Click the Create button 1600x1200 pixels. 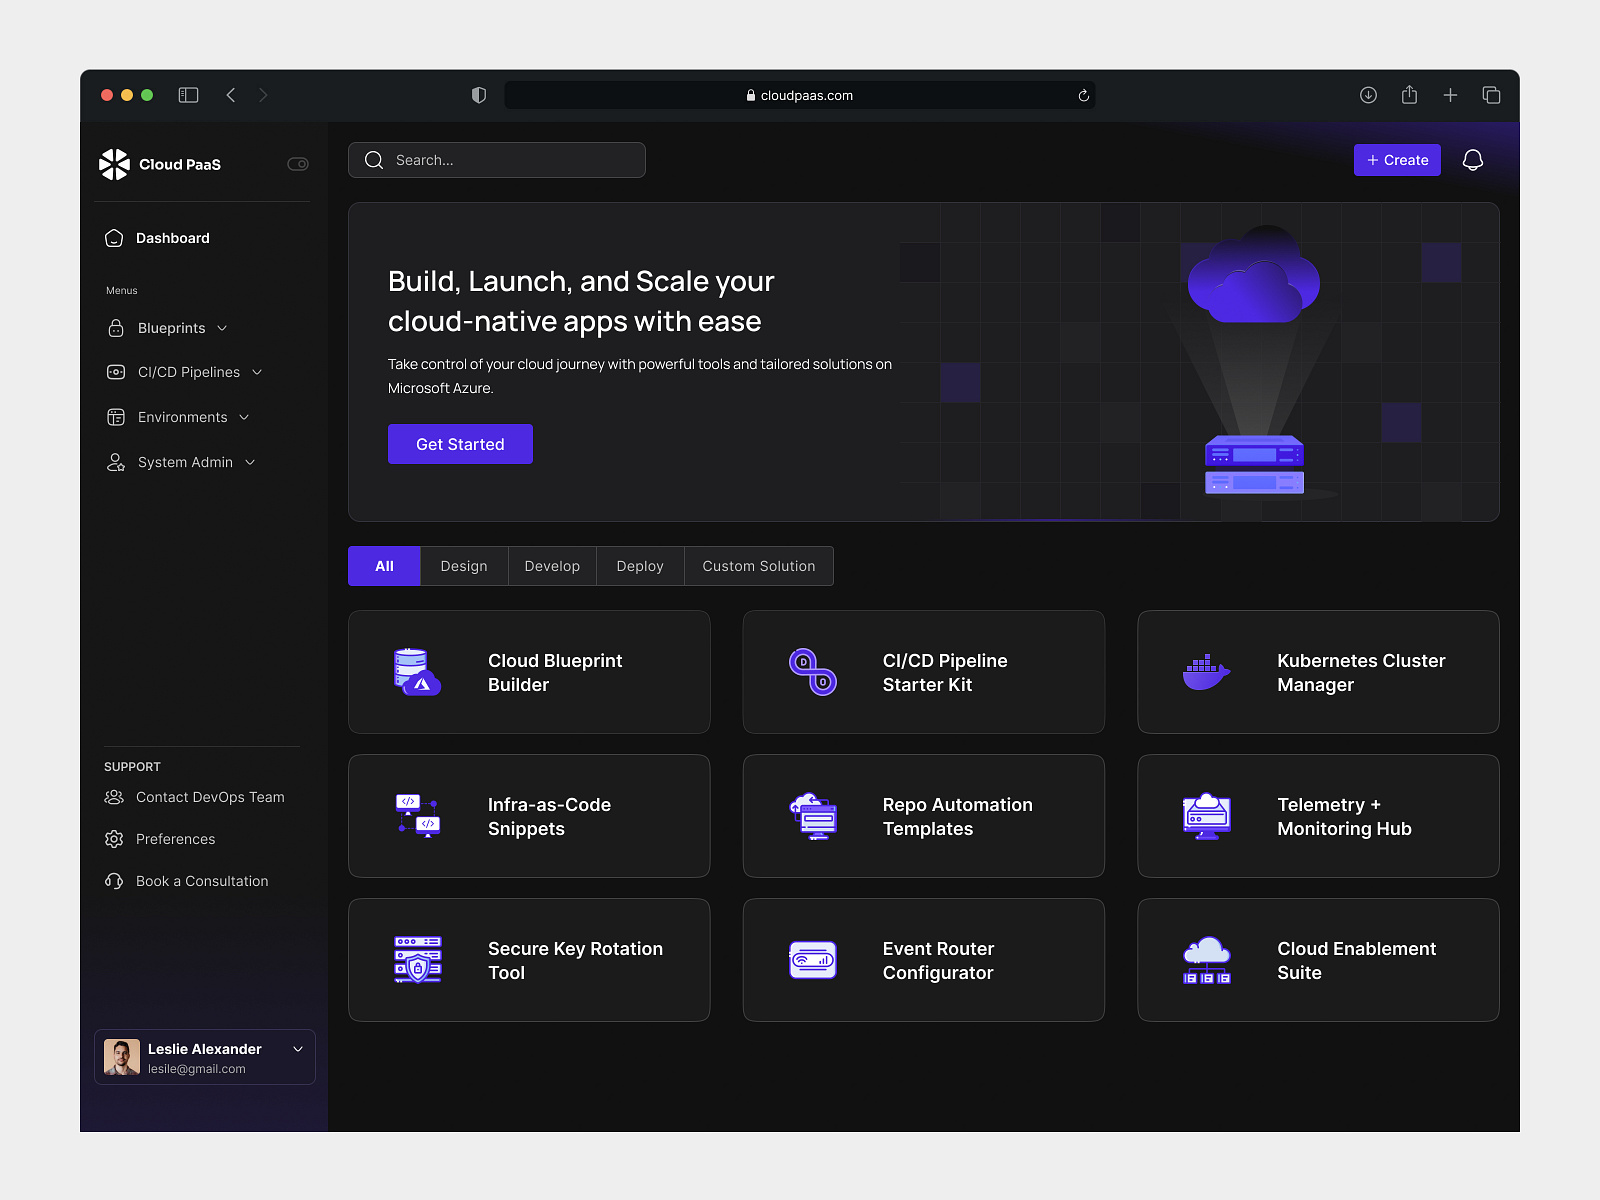[1397, 160]
